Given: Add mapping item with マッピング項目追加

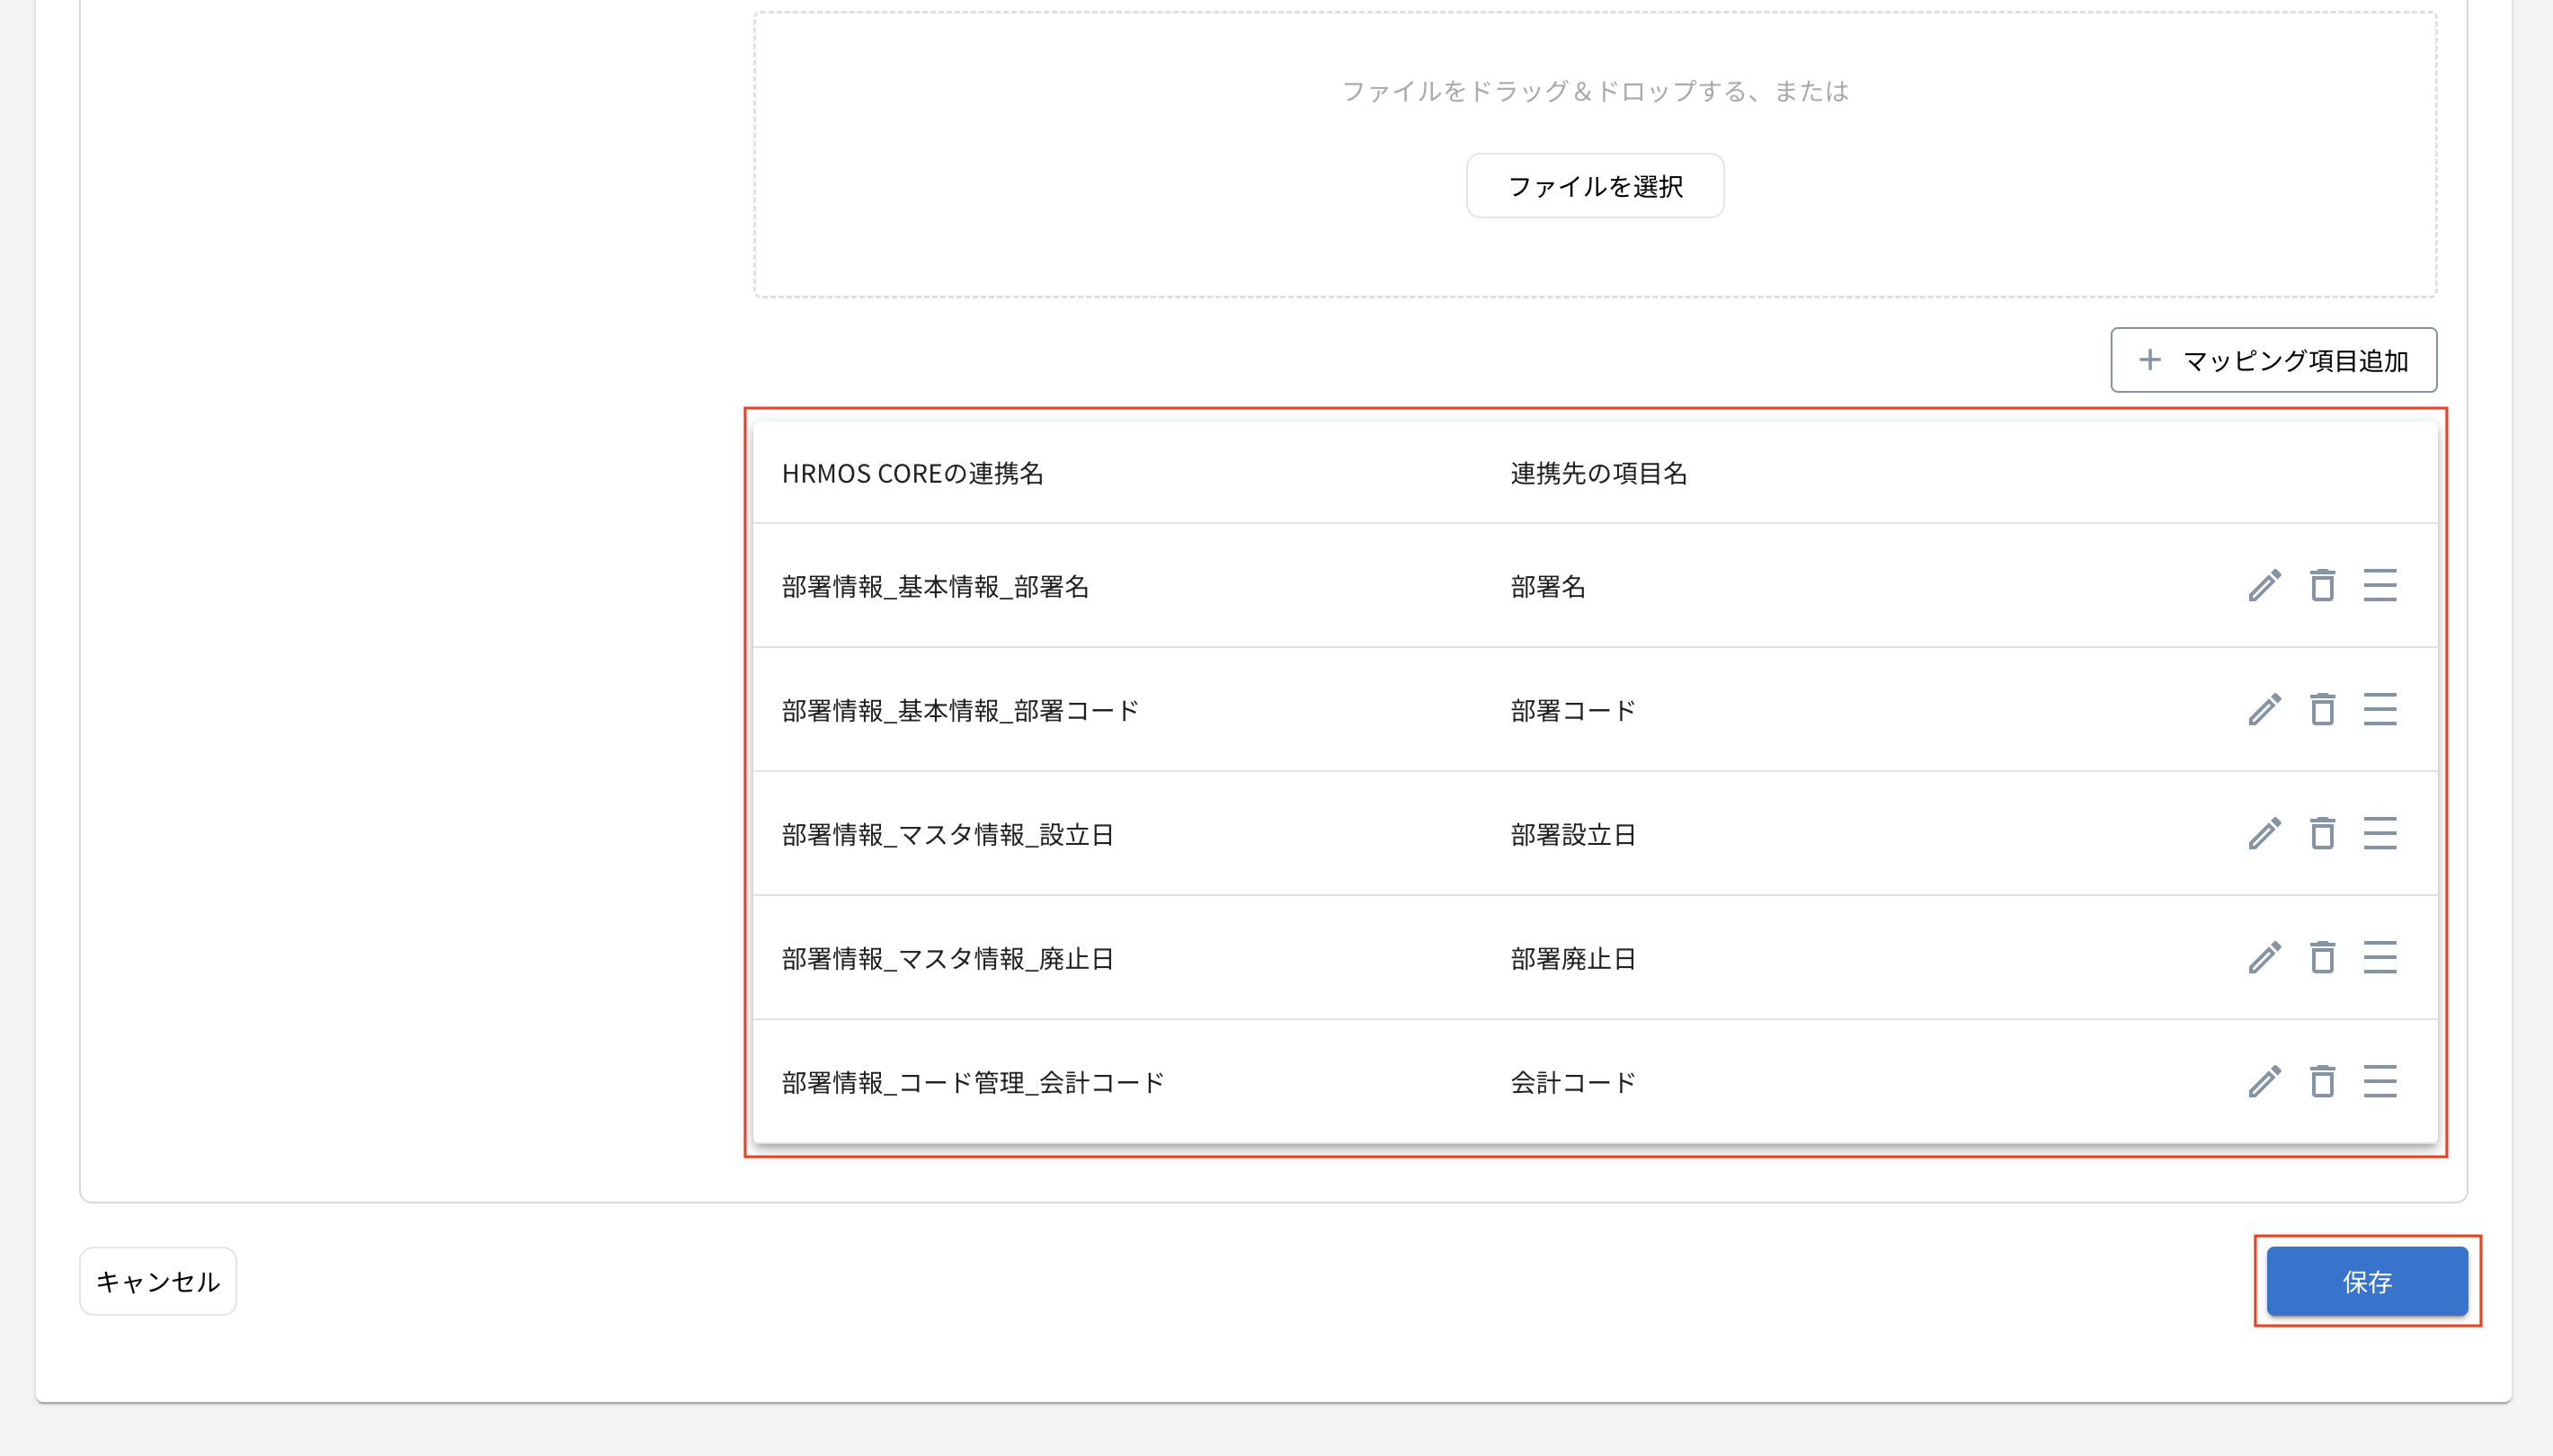Looking at the screenshot, I should coord(2273,360).
